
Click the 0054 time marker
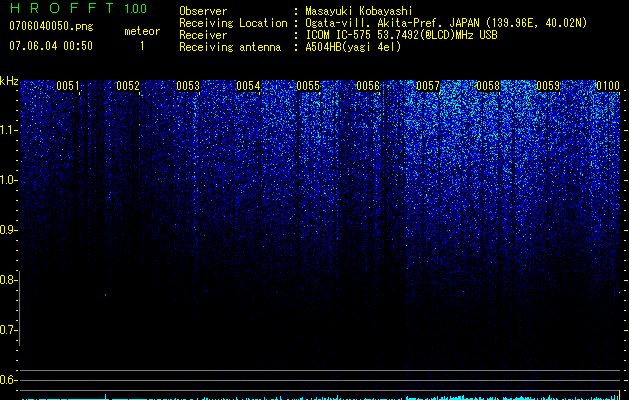coord(248,86)
